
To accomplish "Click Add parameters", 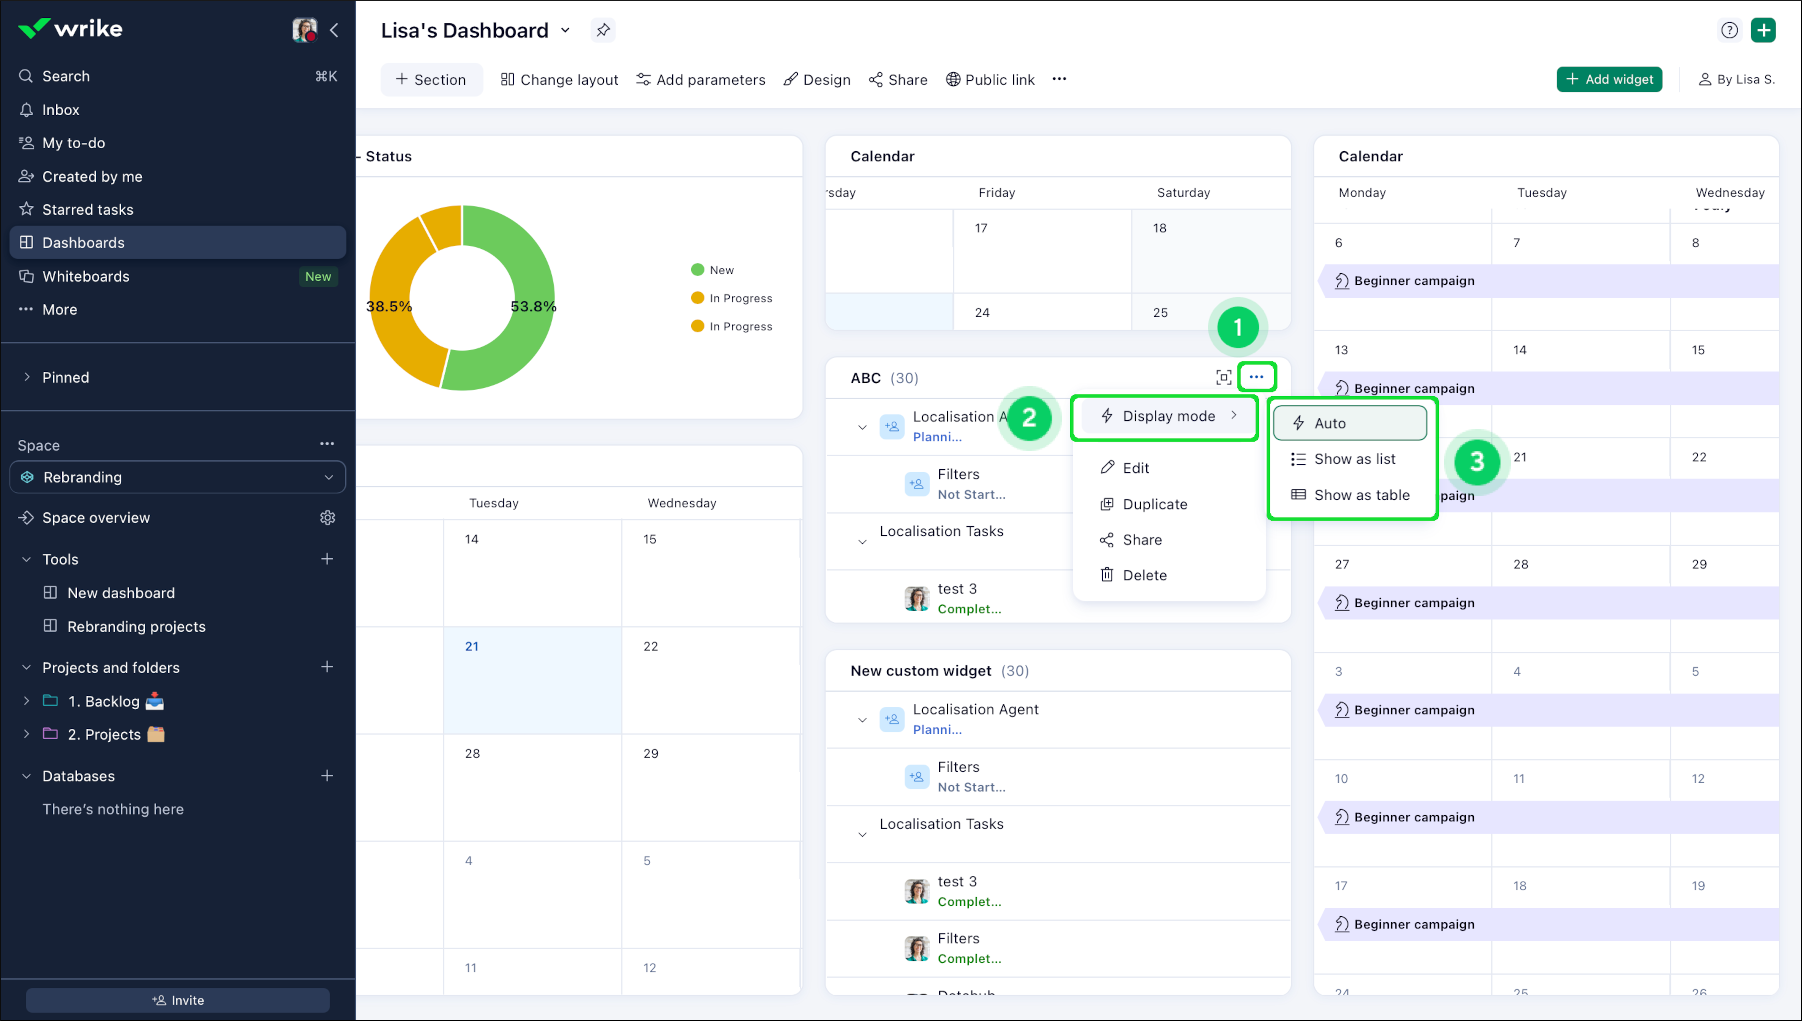I will pos(701,80).
